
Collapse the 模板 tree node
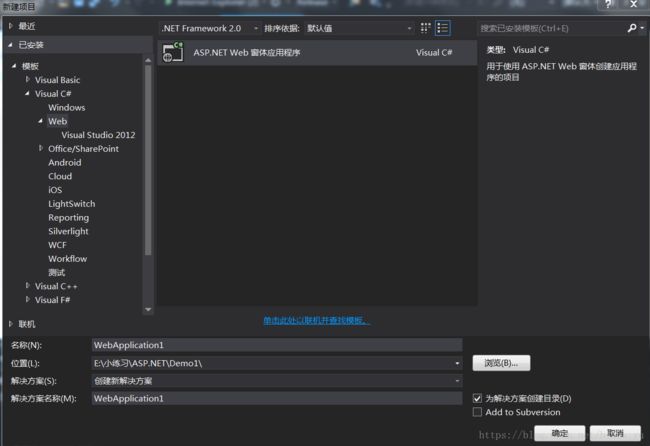tap(14, 66)
